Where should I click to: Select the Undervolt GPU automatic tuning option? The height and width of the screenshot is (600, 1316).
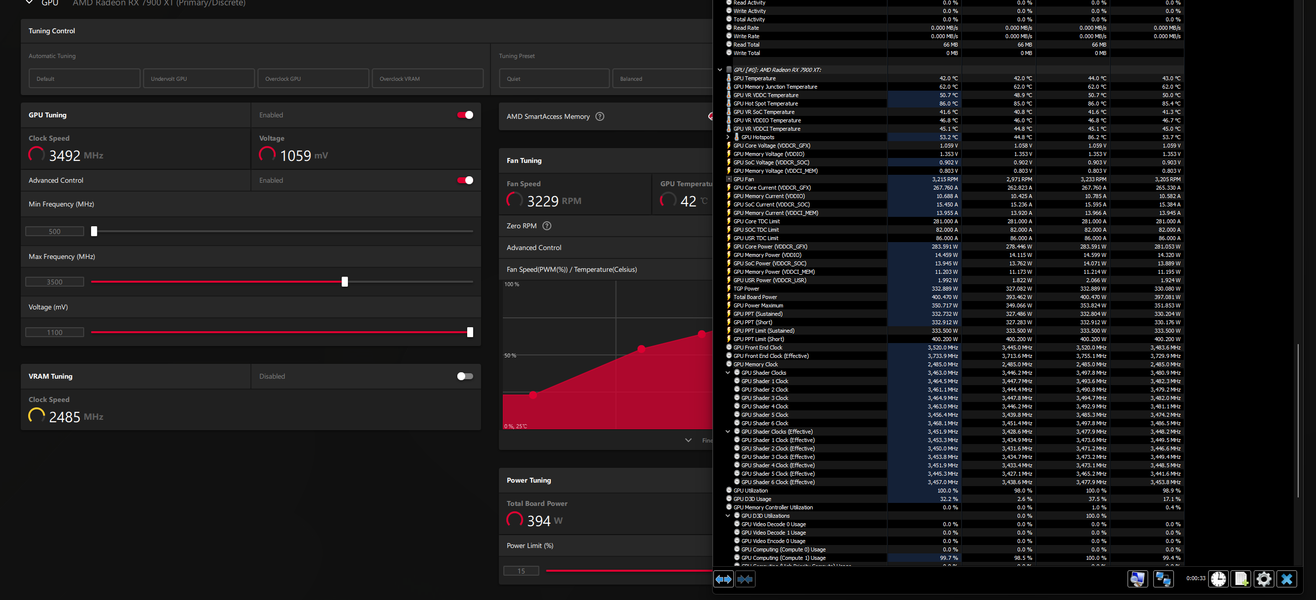[199, 78]
